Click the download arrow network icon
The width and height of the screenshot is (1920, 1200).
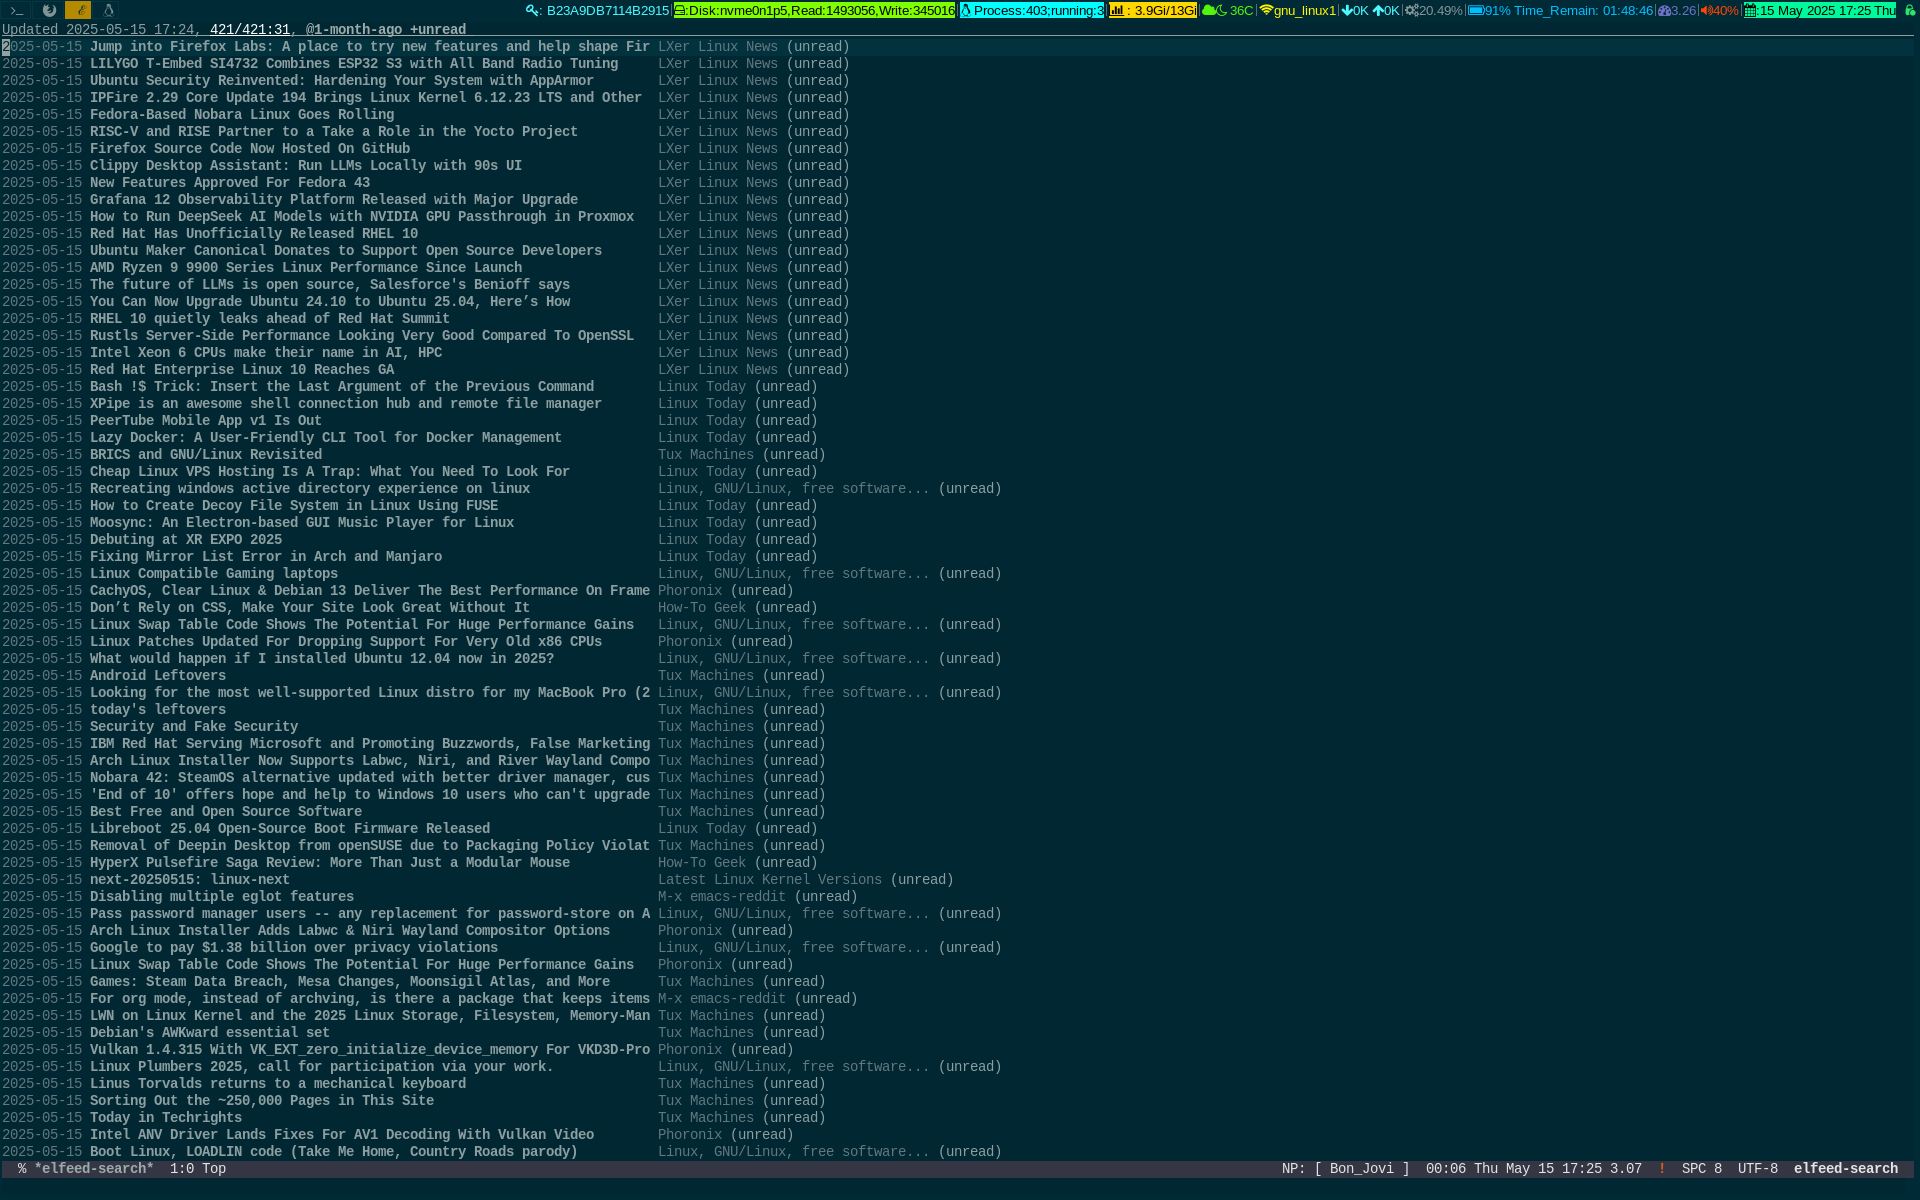pyautogui.click(x=1347, y=11)
